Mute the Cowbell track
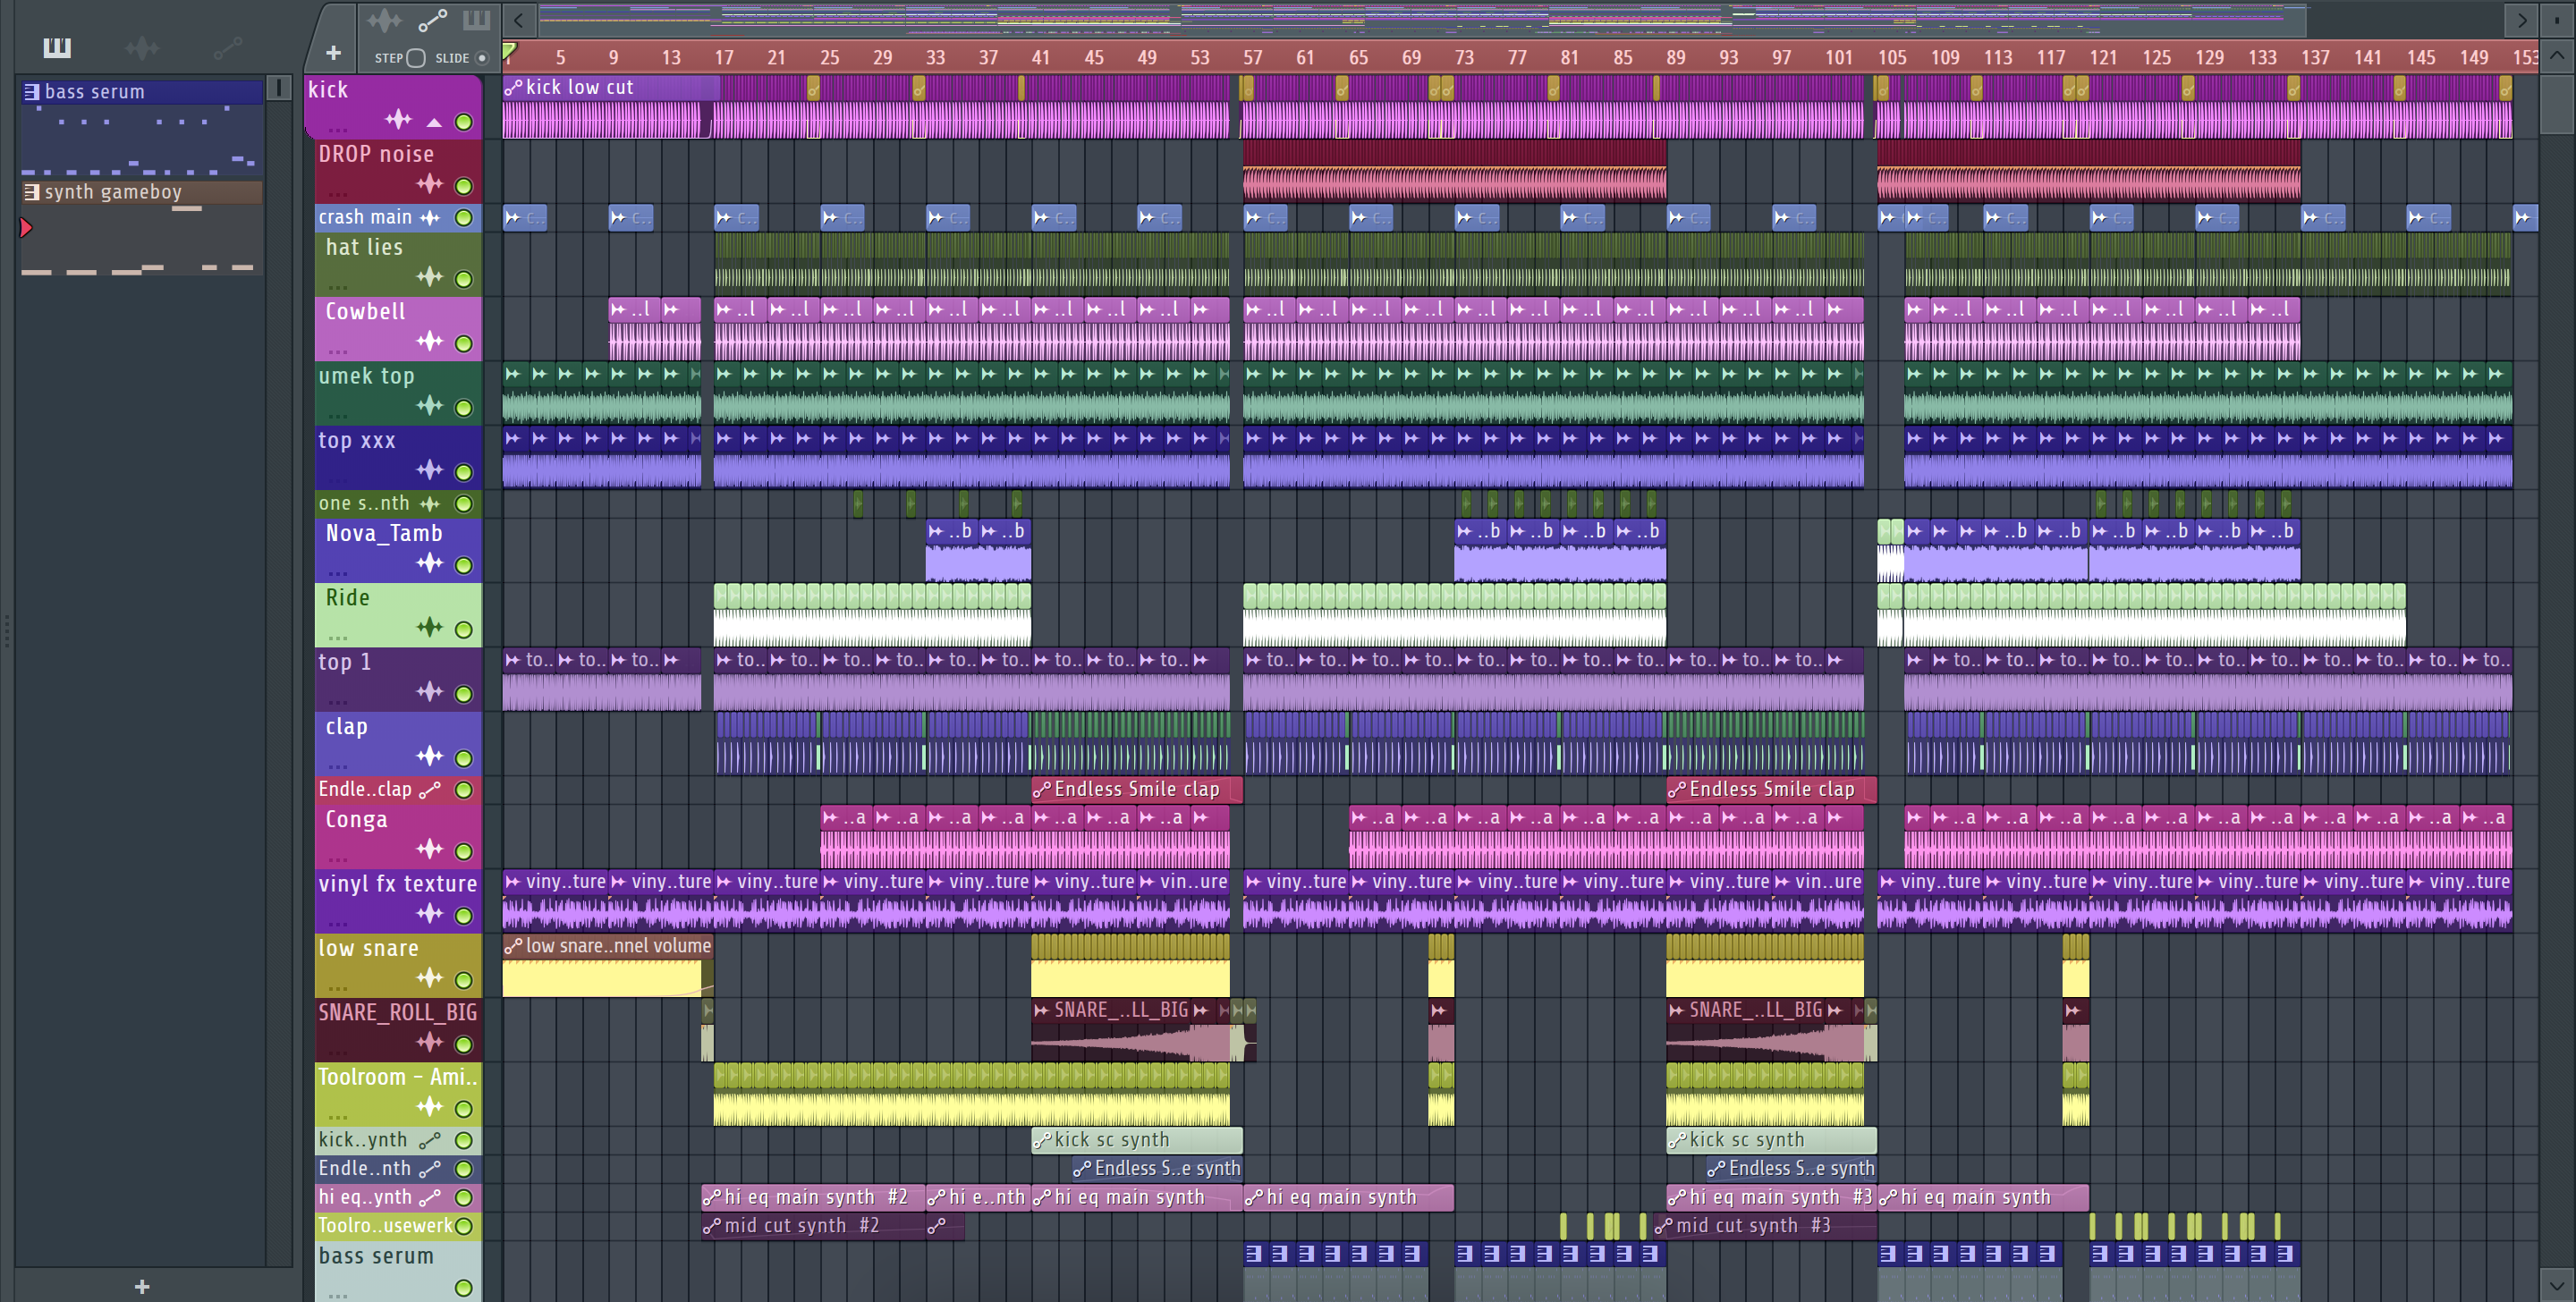The width and height of the screenshot is (2576, 1302). click(463, 343)
